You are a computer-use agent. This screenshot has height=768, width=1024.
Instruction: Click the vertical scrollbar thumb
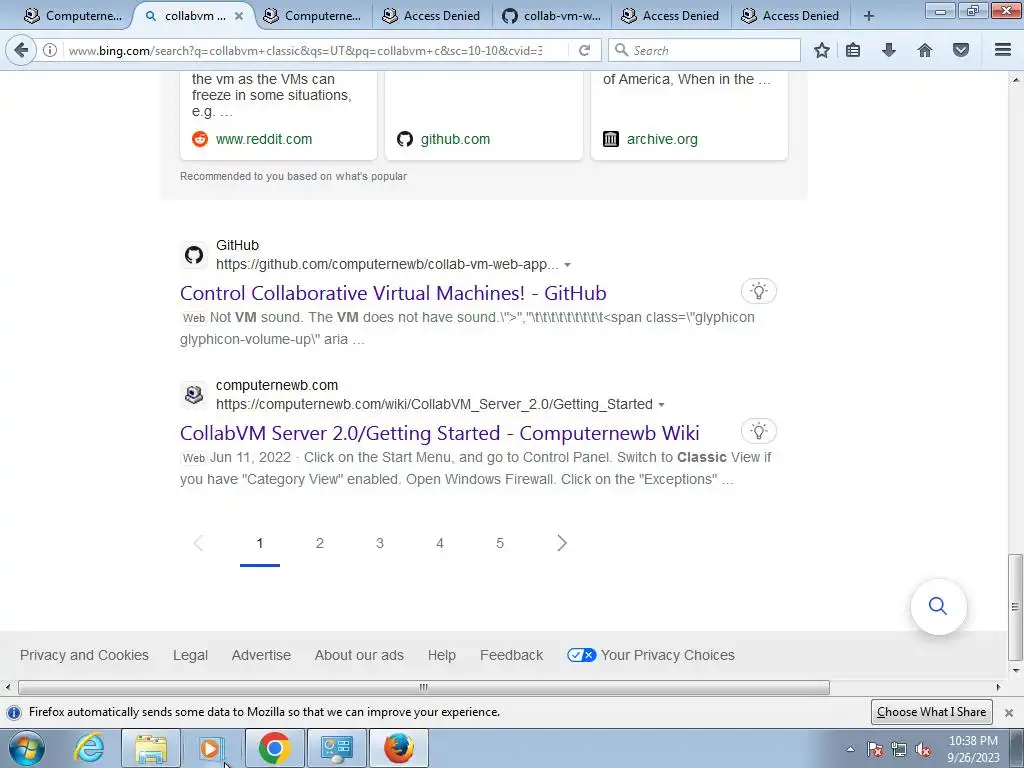(x=1016, y=607)
